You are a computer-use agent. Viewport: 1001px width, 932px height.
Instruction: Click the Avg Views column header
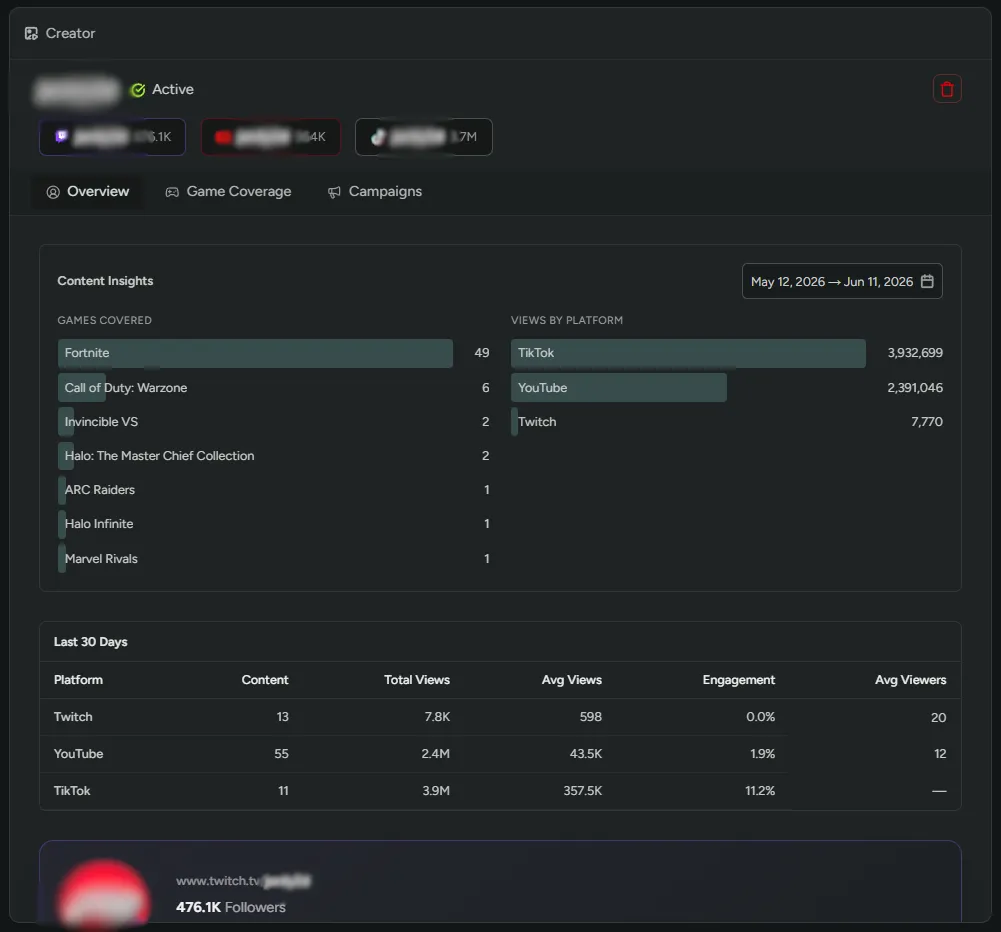pos(571,680)
